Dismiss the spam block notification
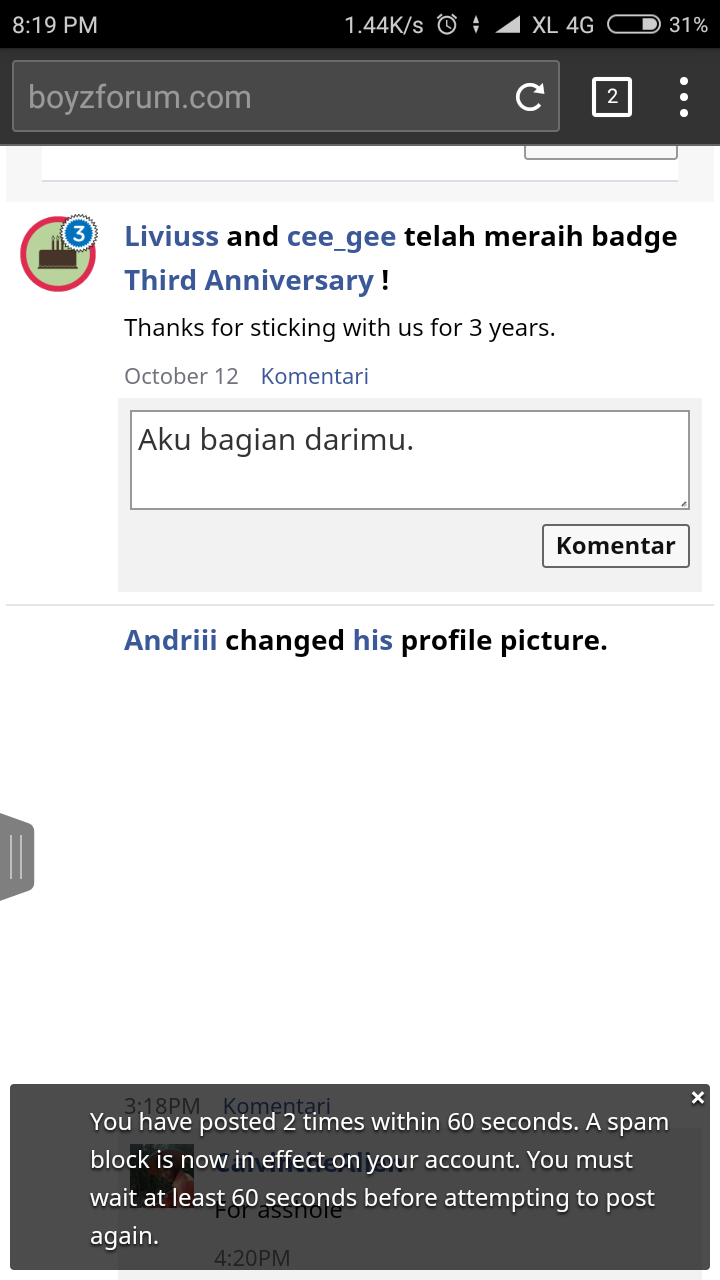 point(698,1098)
